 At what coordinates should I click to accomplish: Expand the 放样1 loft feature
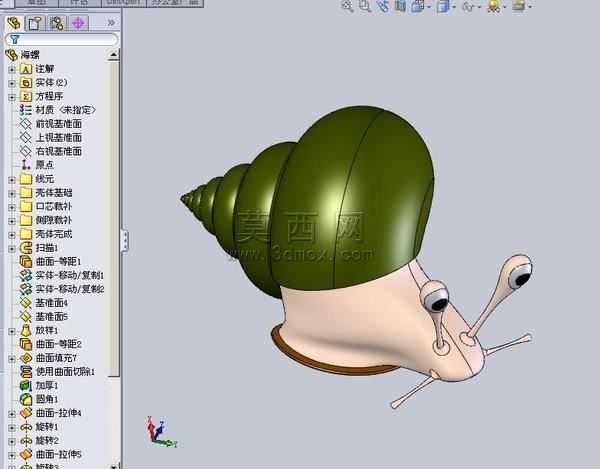12,331
